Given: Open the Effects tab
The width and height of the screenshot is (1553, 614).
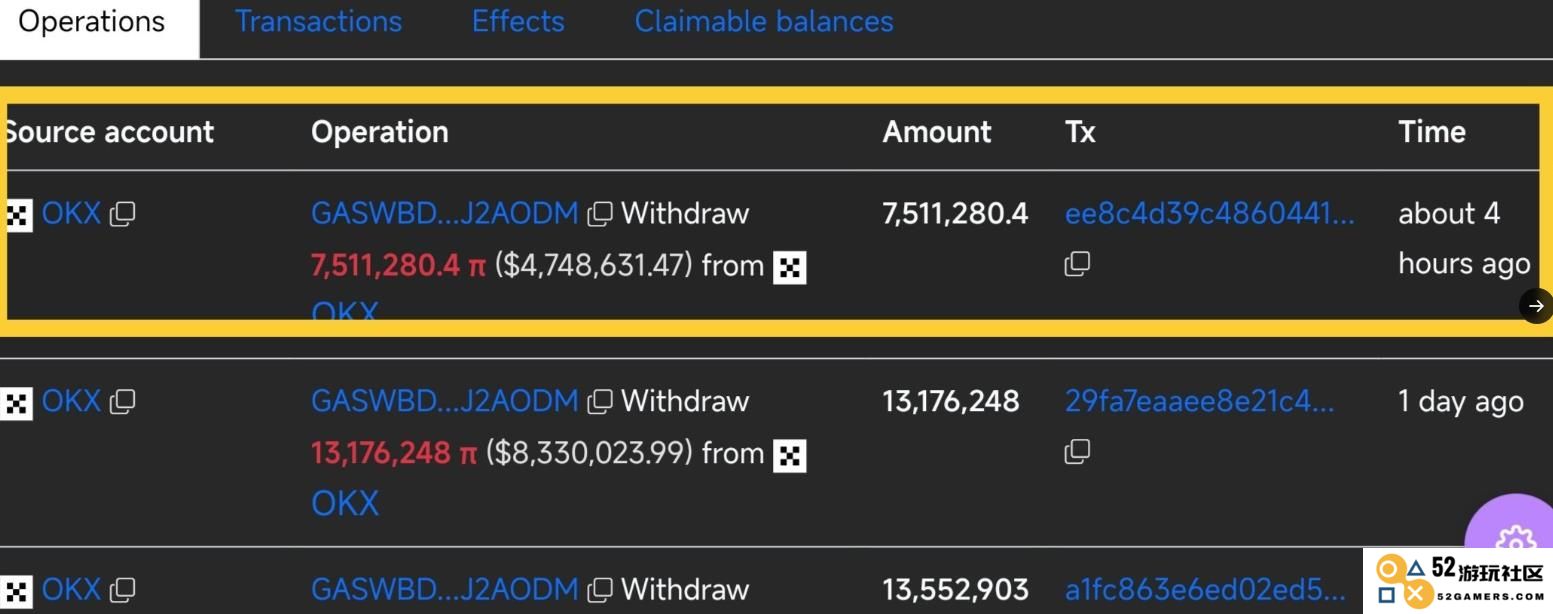Looking at the screenshot, I should click(x=518, y=21).
